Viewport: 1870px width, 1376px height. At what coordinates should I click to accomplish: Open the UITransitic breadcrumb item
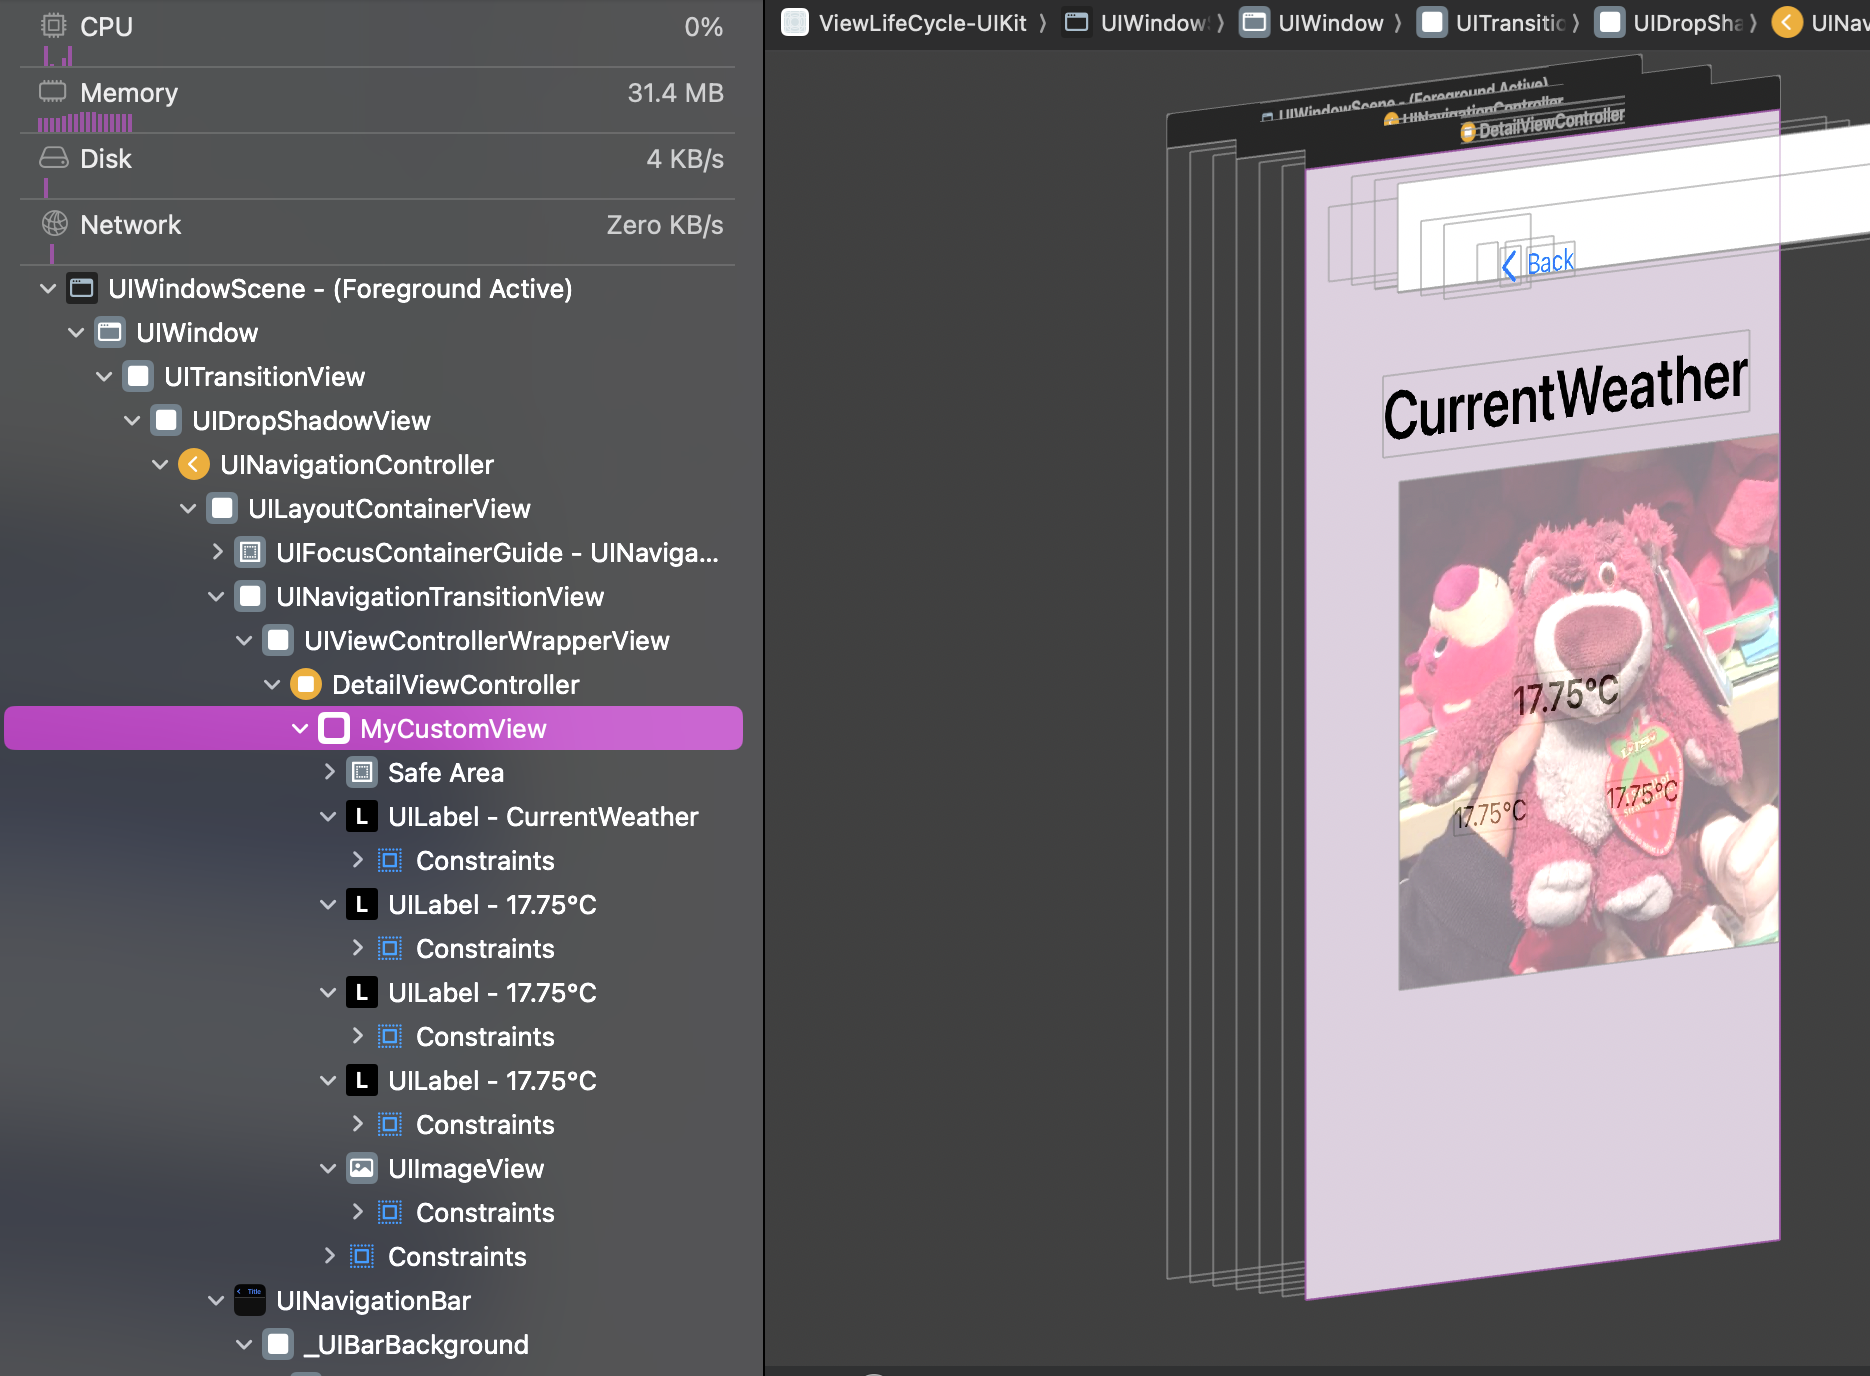[1493, 22]
